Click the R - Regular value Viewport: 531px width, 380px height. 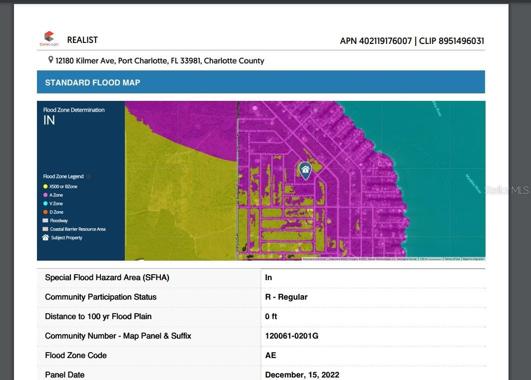(x=286, y=297)
